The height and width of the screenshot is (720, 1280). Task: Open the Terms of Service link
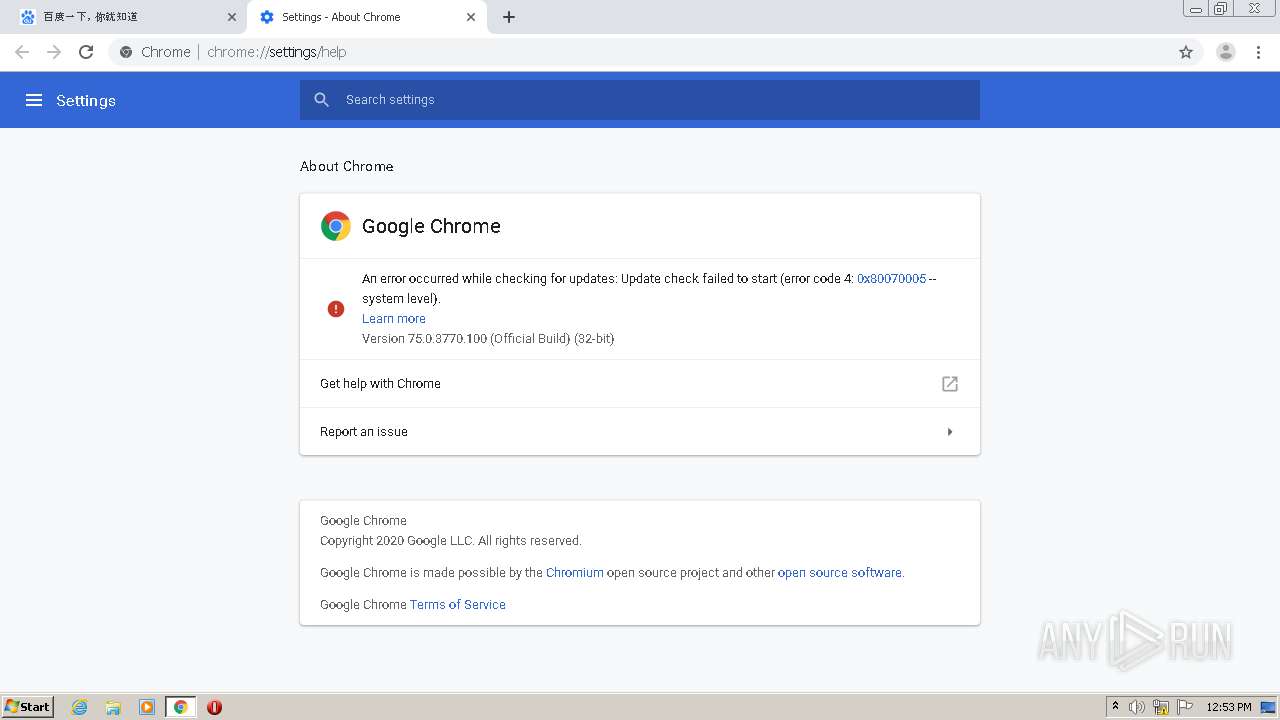(x=458, y=605)
